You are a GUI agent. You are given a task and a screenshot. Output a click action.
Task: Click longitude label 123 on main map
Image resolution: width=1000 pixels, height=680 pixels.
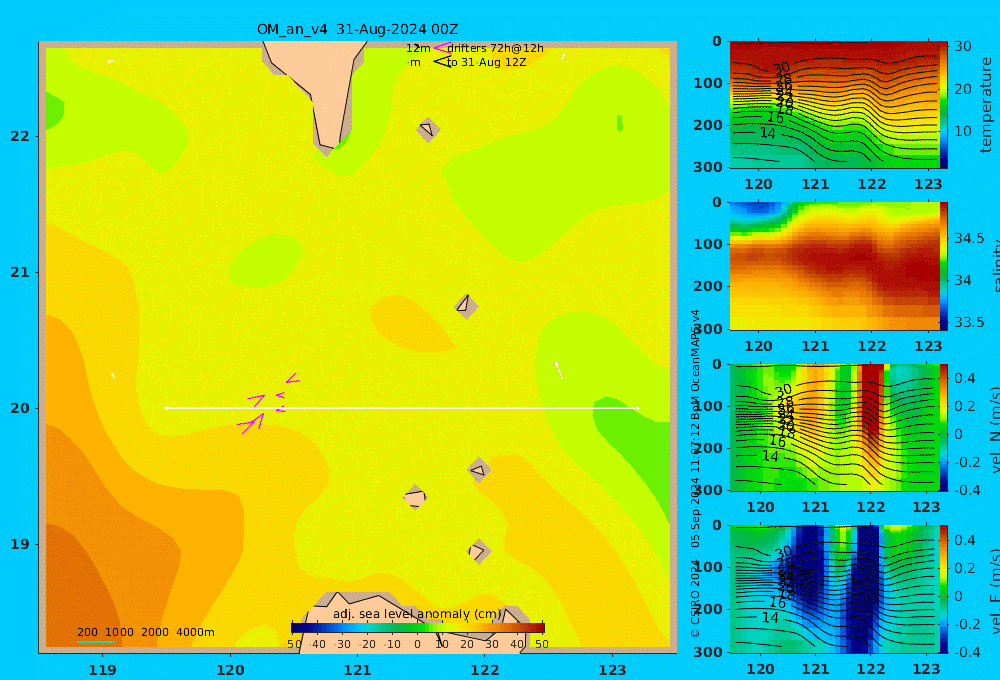612,670
